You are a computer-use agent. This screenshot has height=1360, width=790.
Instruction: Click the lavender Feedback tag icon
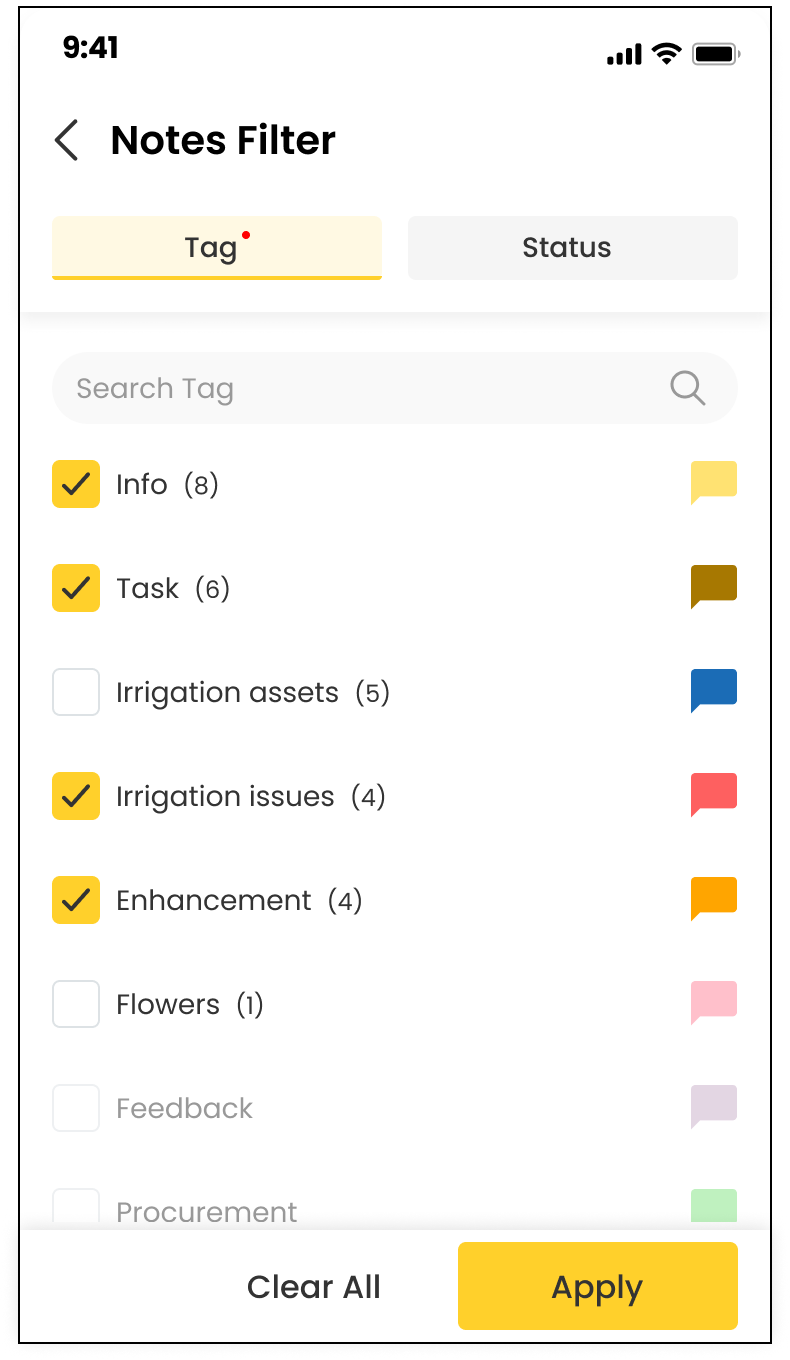714,1107
